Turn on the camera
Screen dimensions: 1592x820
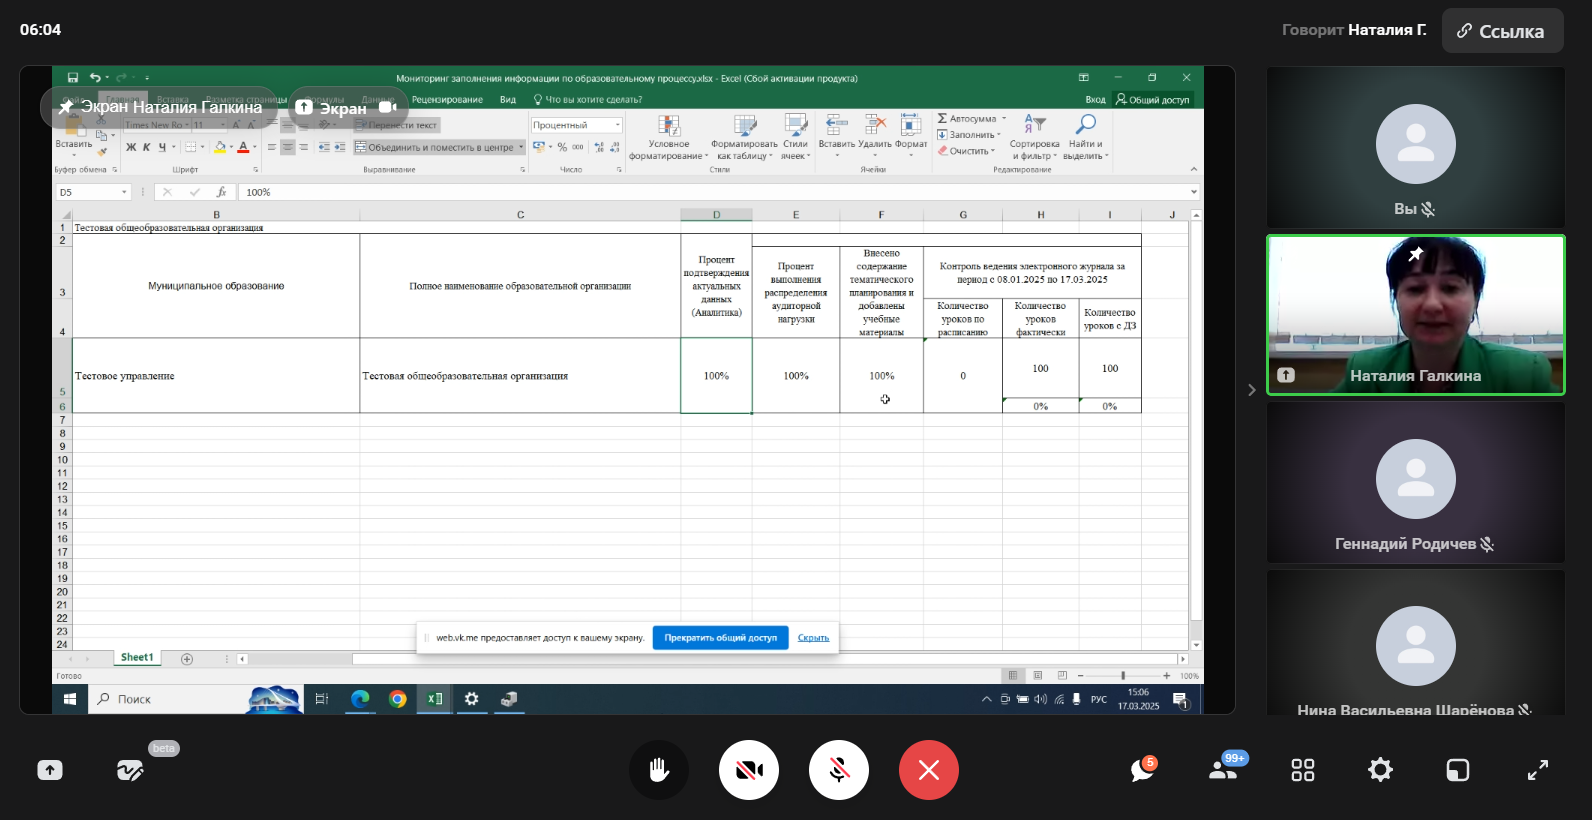(748, 770)
